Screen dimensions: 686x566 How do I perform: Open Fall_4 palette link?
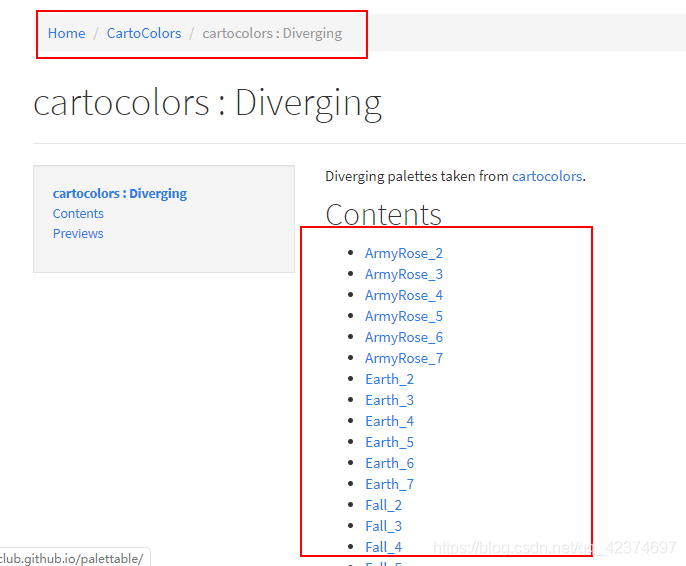point(383,547)
